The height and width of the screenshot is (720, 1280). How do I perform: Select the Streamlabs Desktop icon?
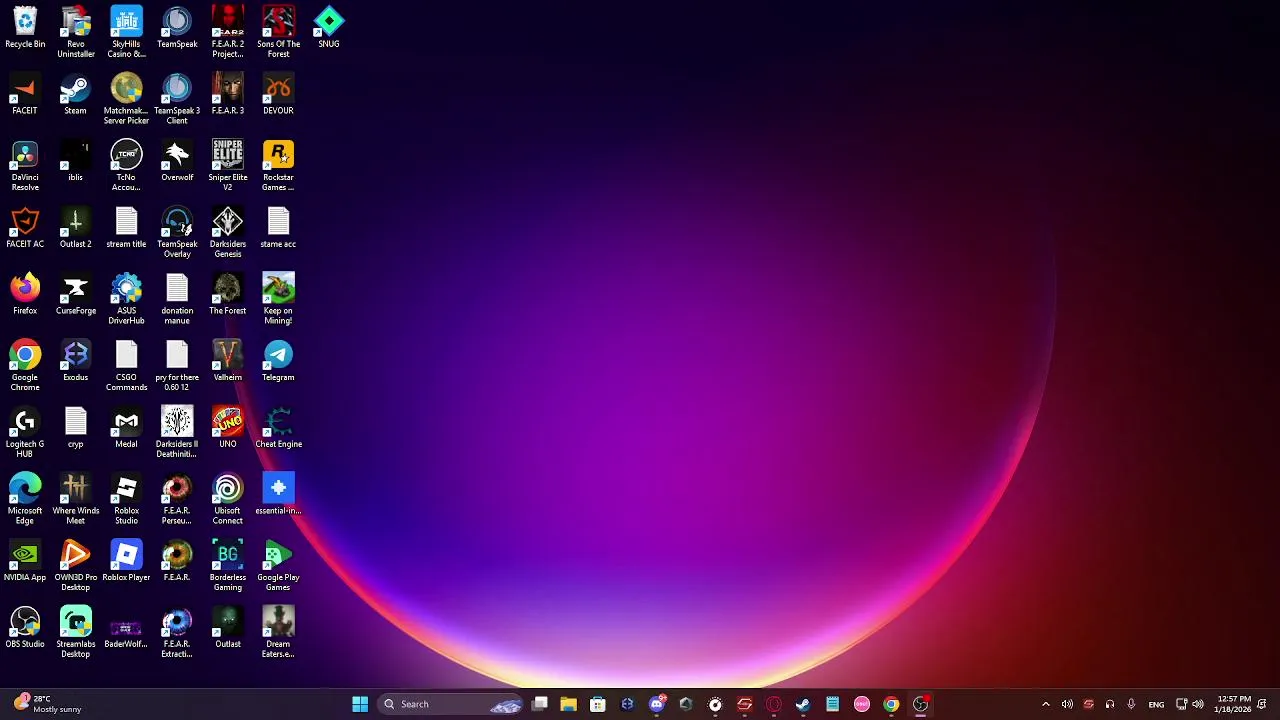pyautogui.click(x=76, y=633)
